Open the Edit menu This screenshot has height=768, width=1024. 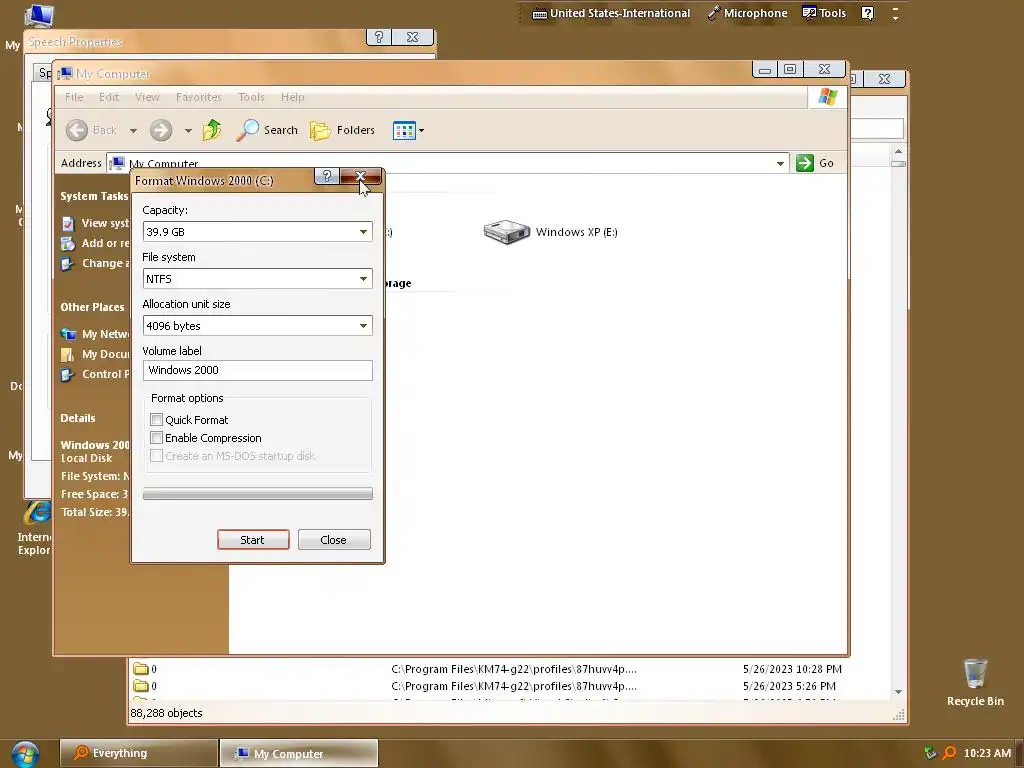tap(108, 97)
